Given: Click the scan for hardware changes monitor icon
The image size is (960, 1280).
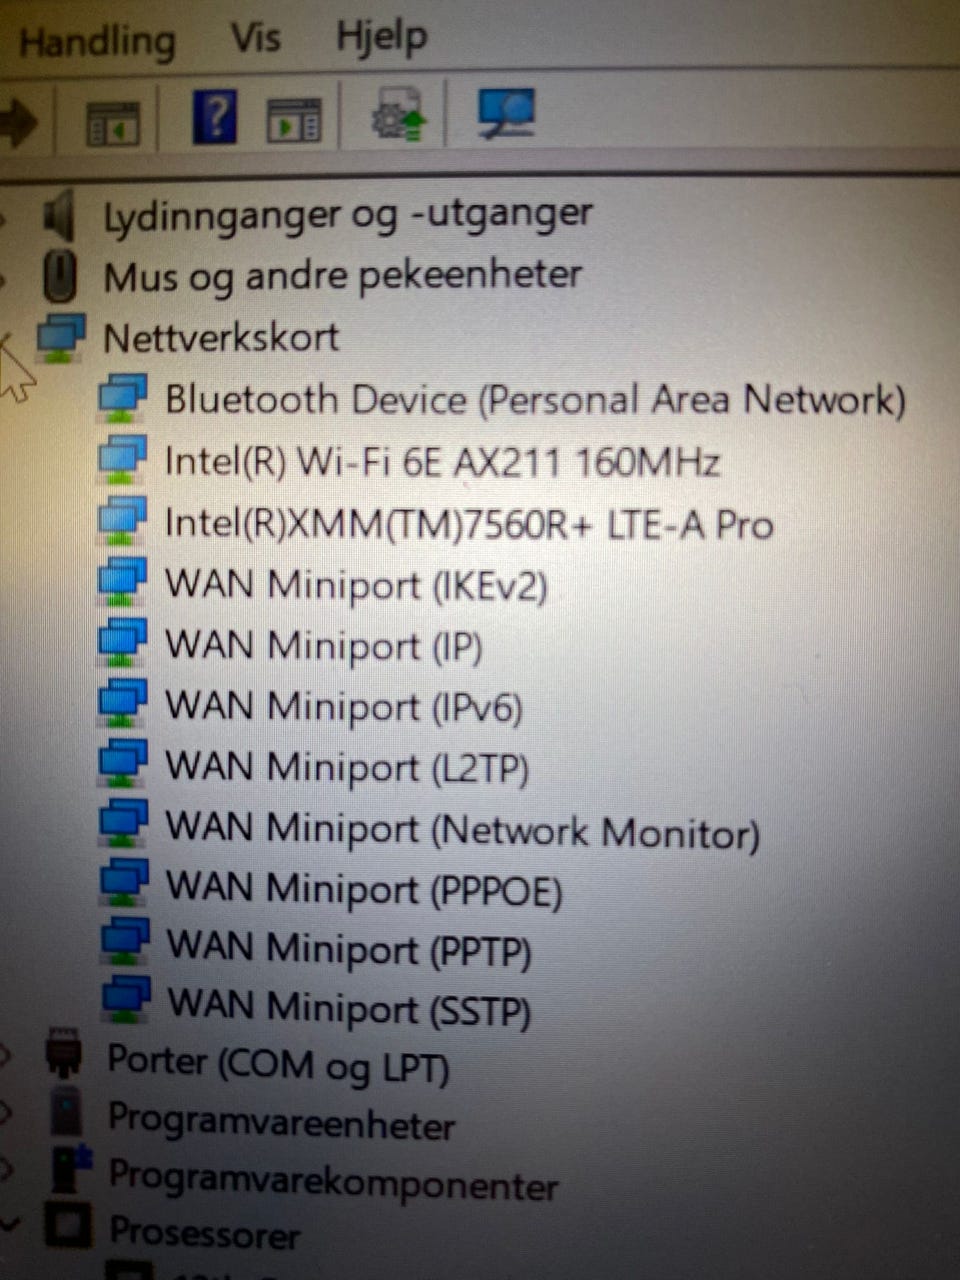Looking at the screenshot, I should 506,112.
